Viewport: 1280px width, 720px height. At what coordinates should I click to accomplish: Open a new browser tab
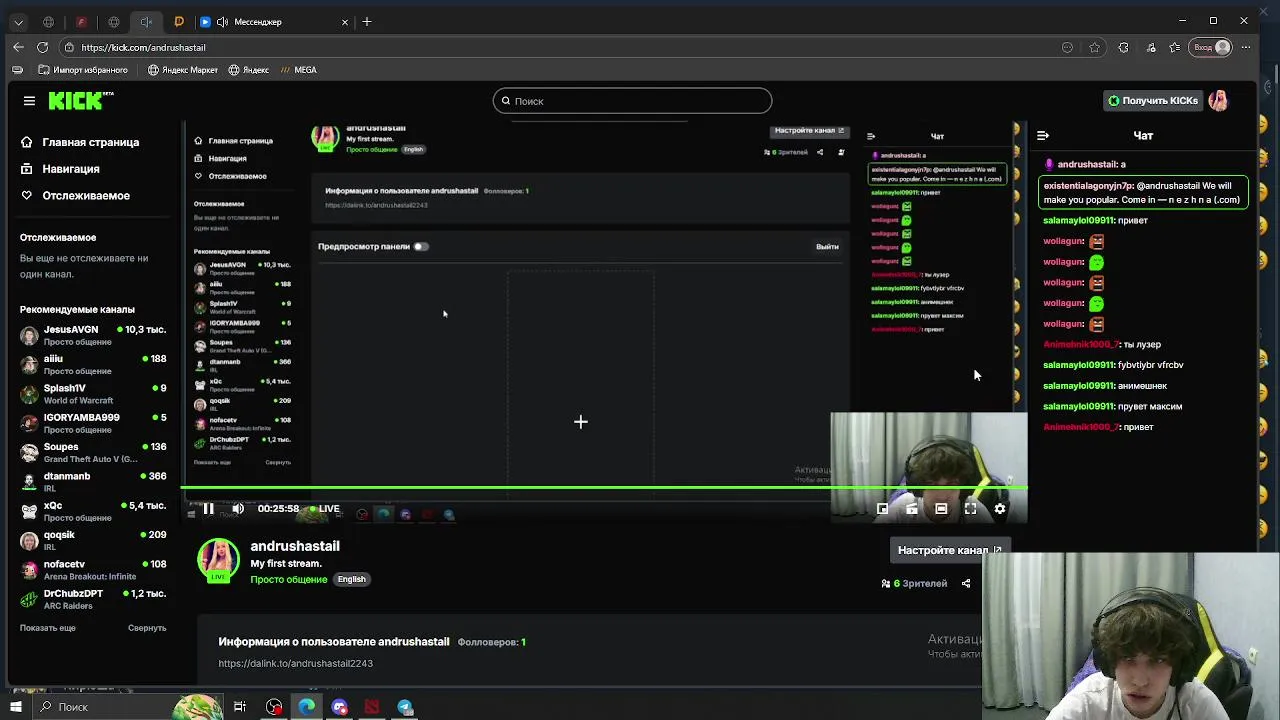(x=367, y=21)
